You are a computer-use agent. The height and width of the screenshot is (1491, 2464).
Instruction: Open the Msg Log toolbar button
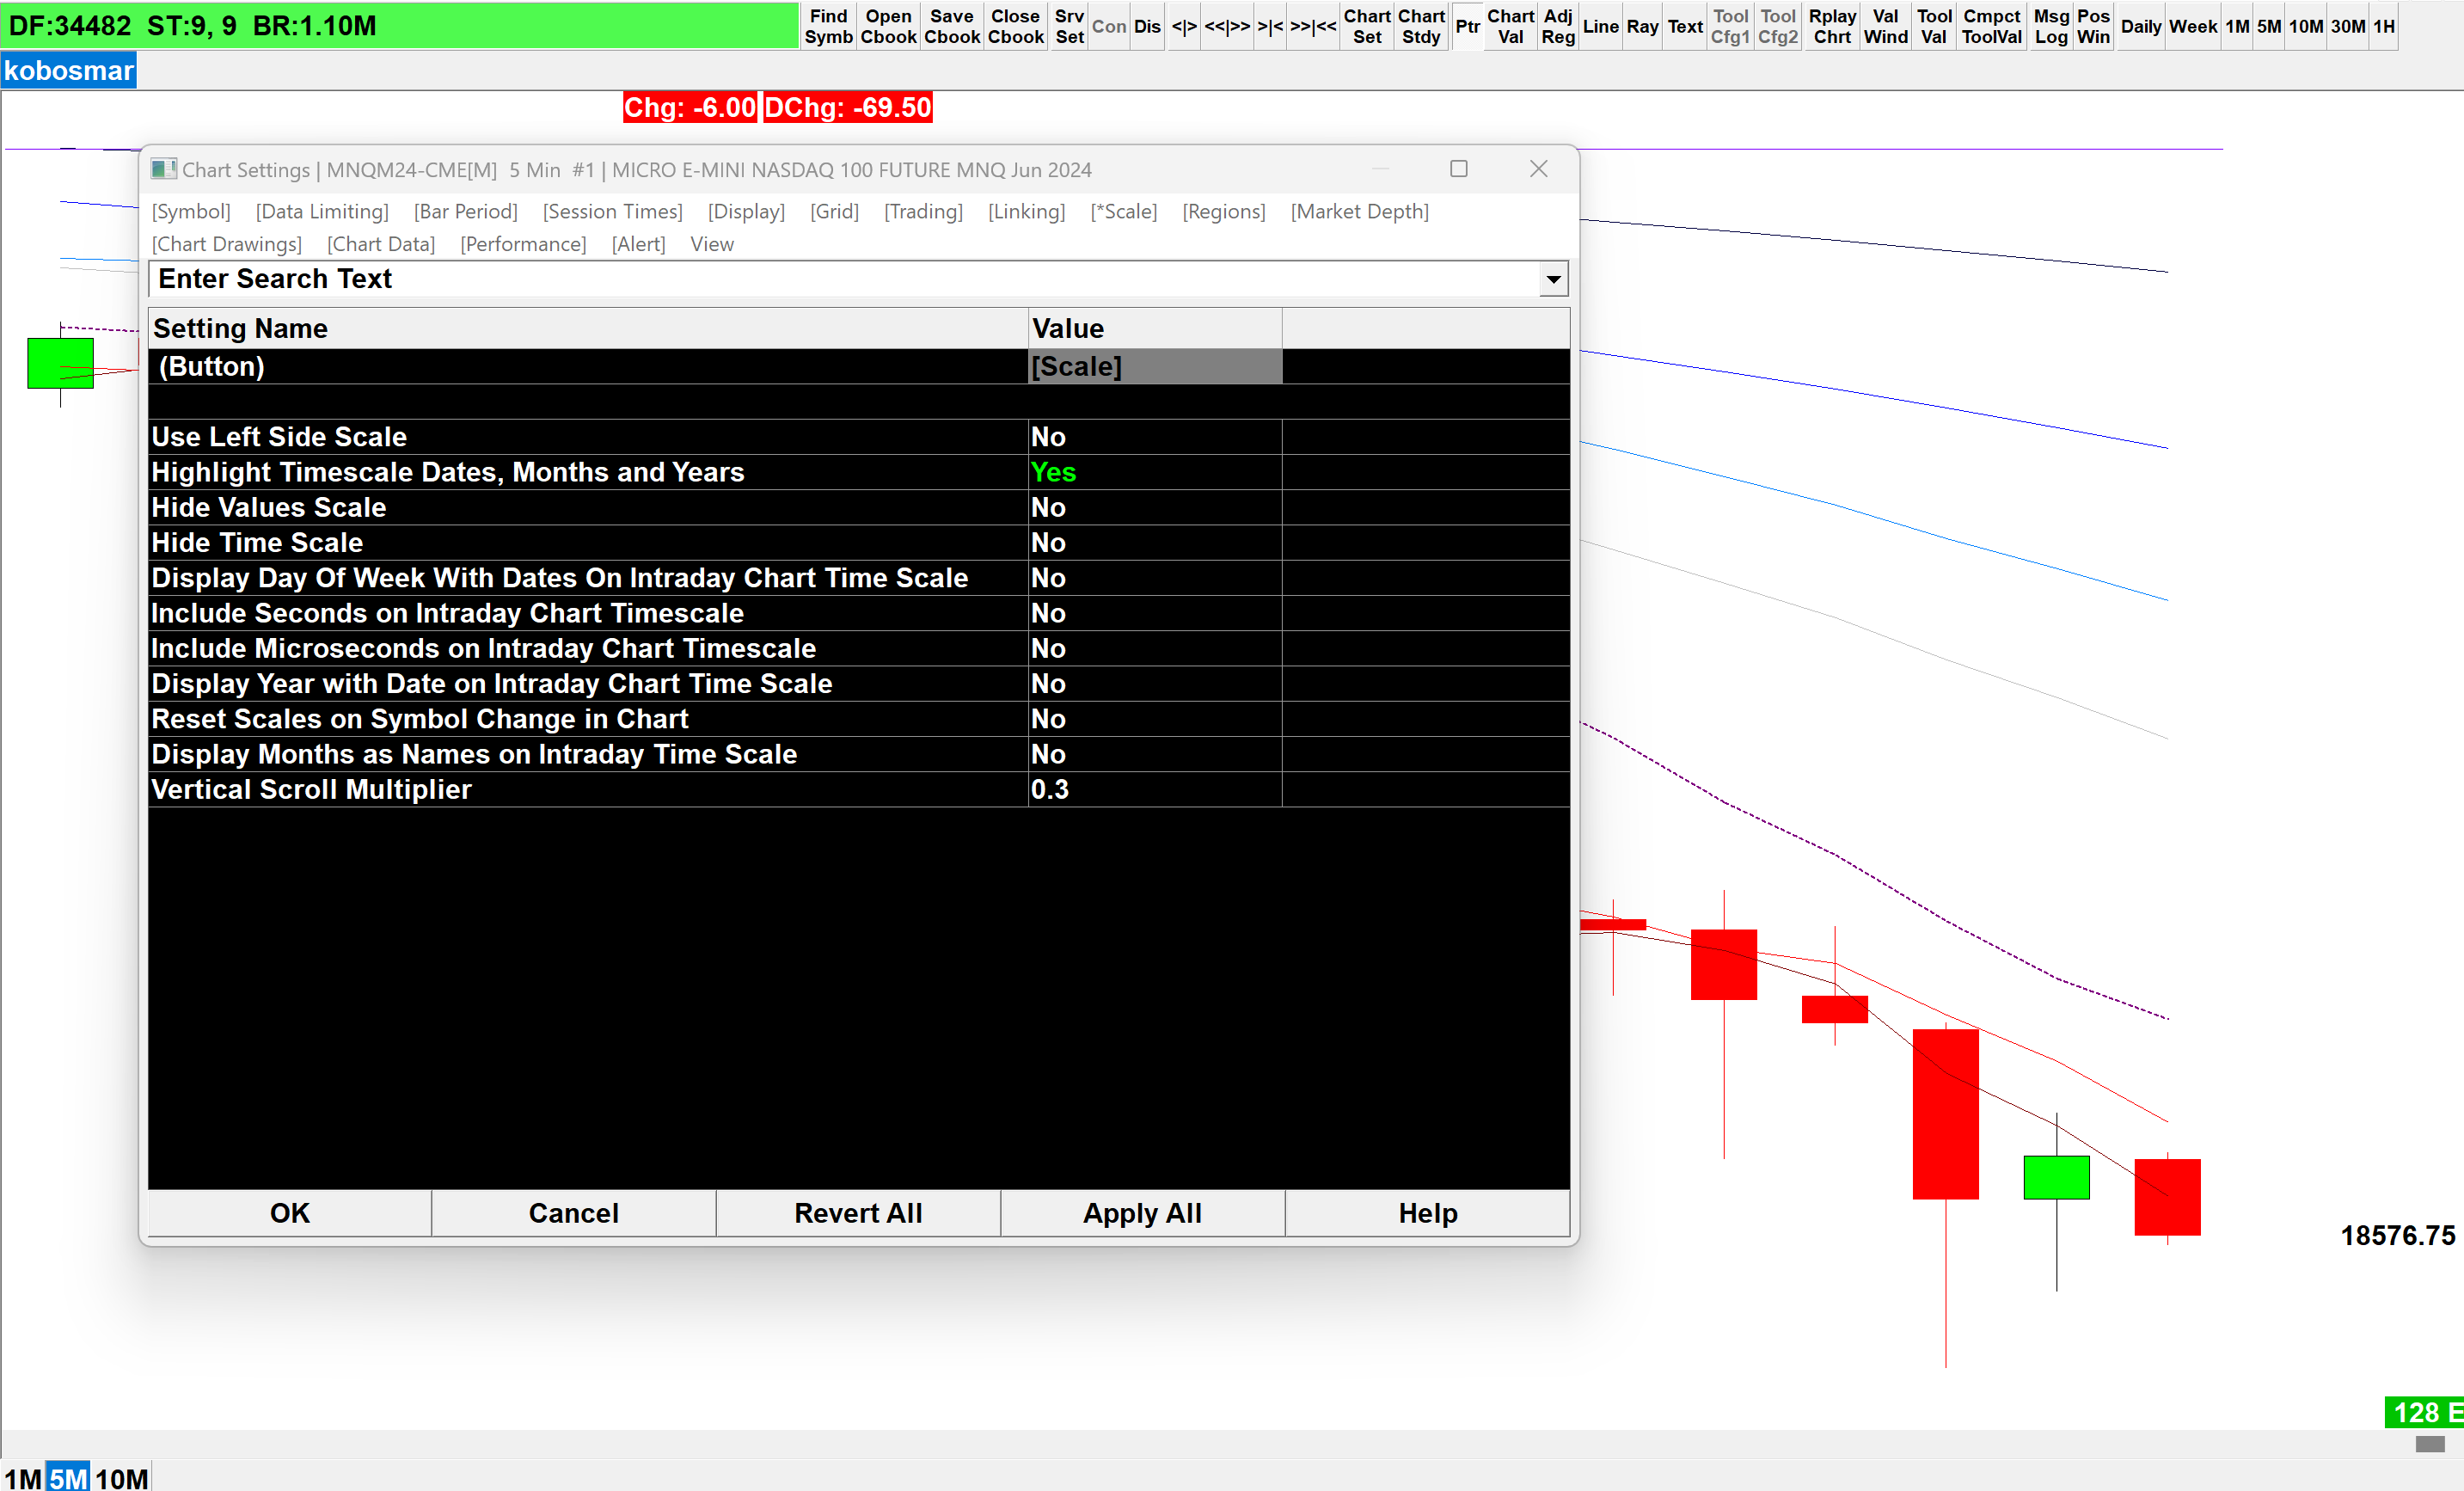tap(2050, 26)
